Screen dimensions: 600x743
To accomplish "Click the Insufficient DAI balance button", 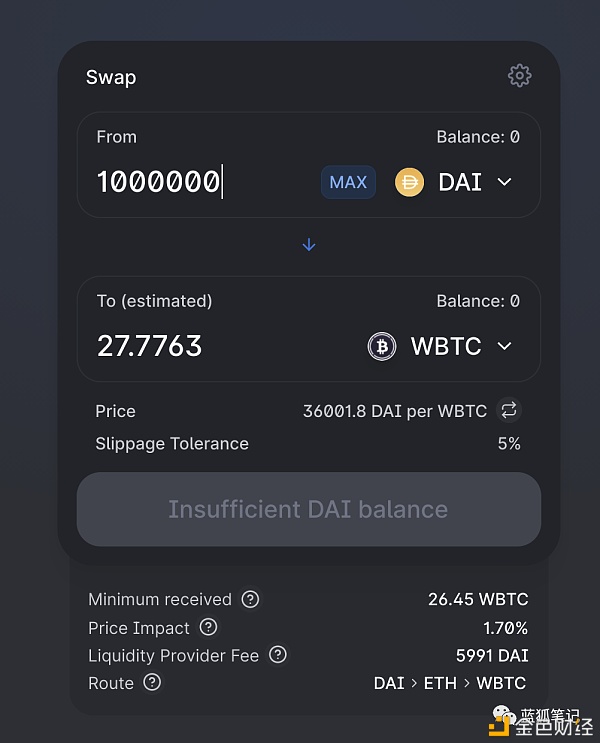I will coord(309,509).
